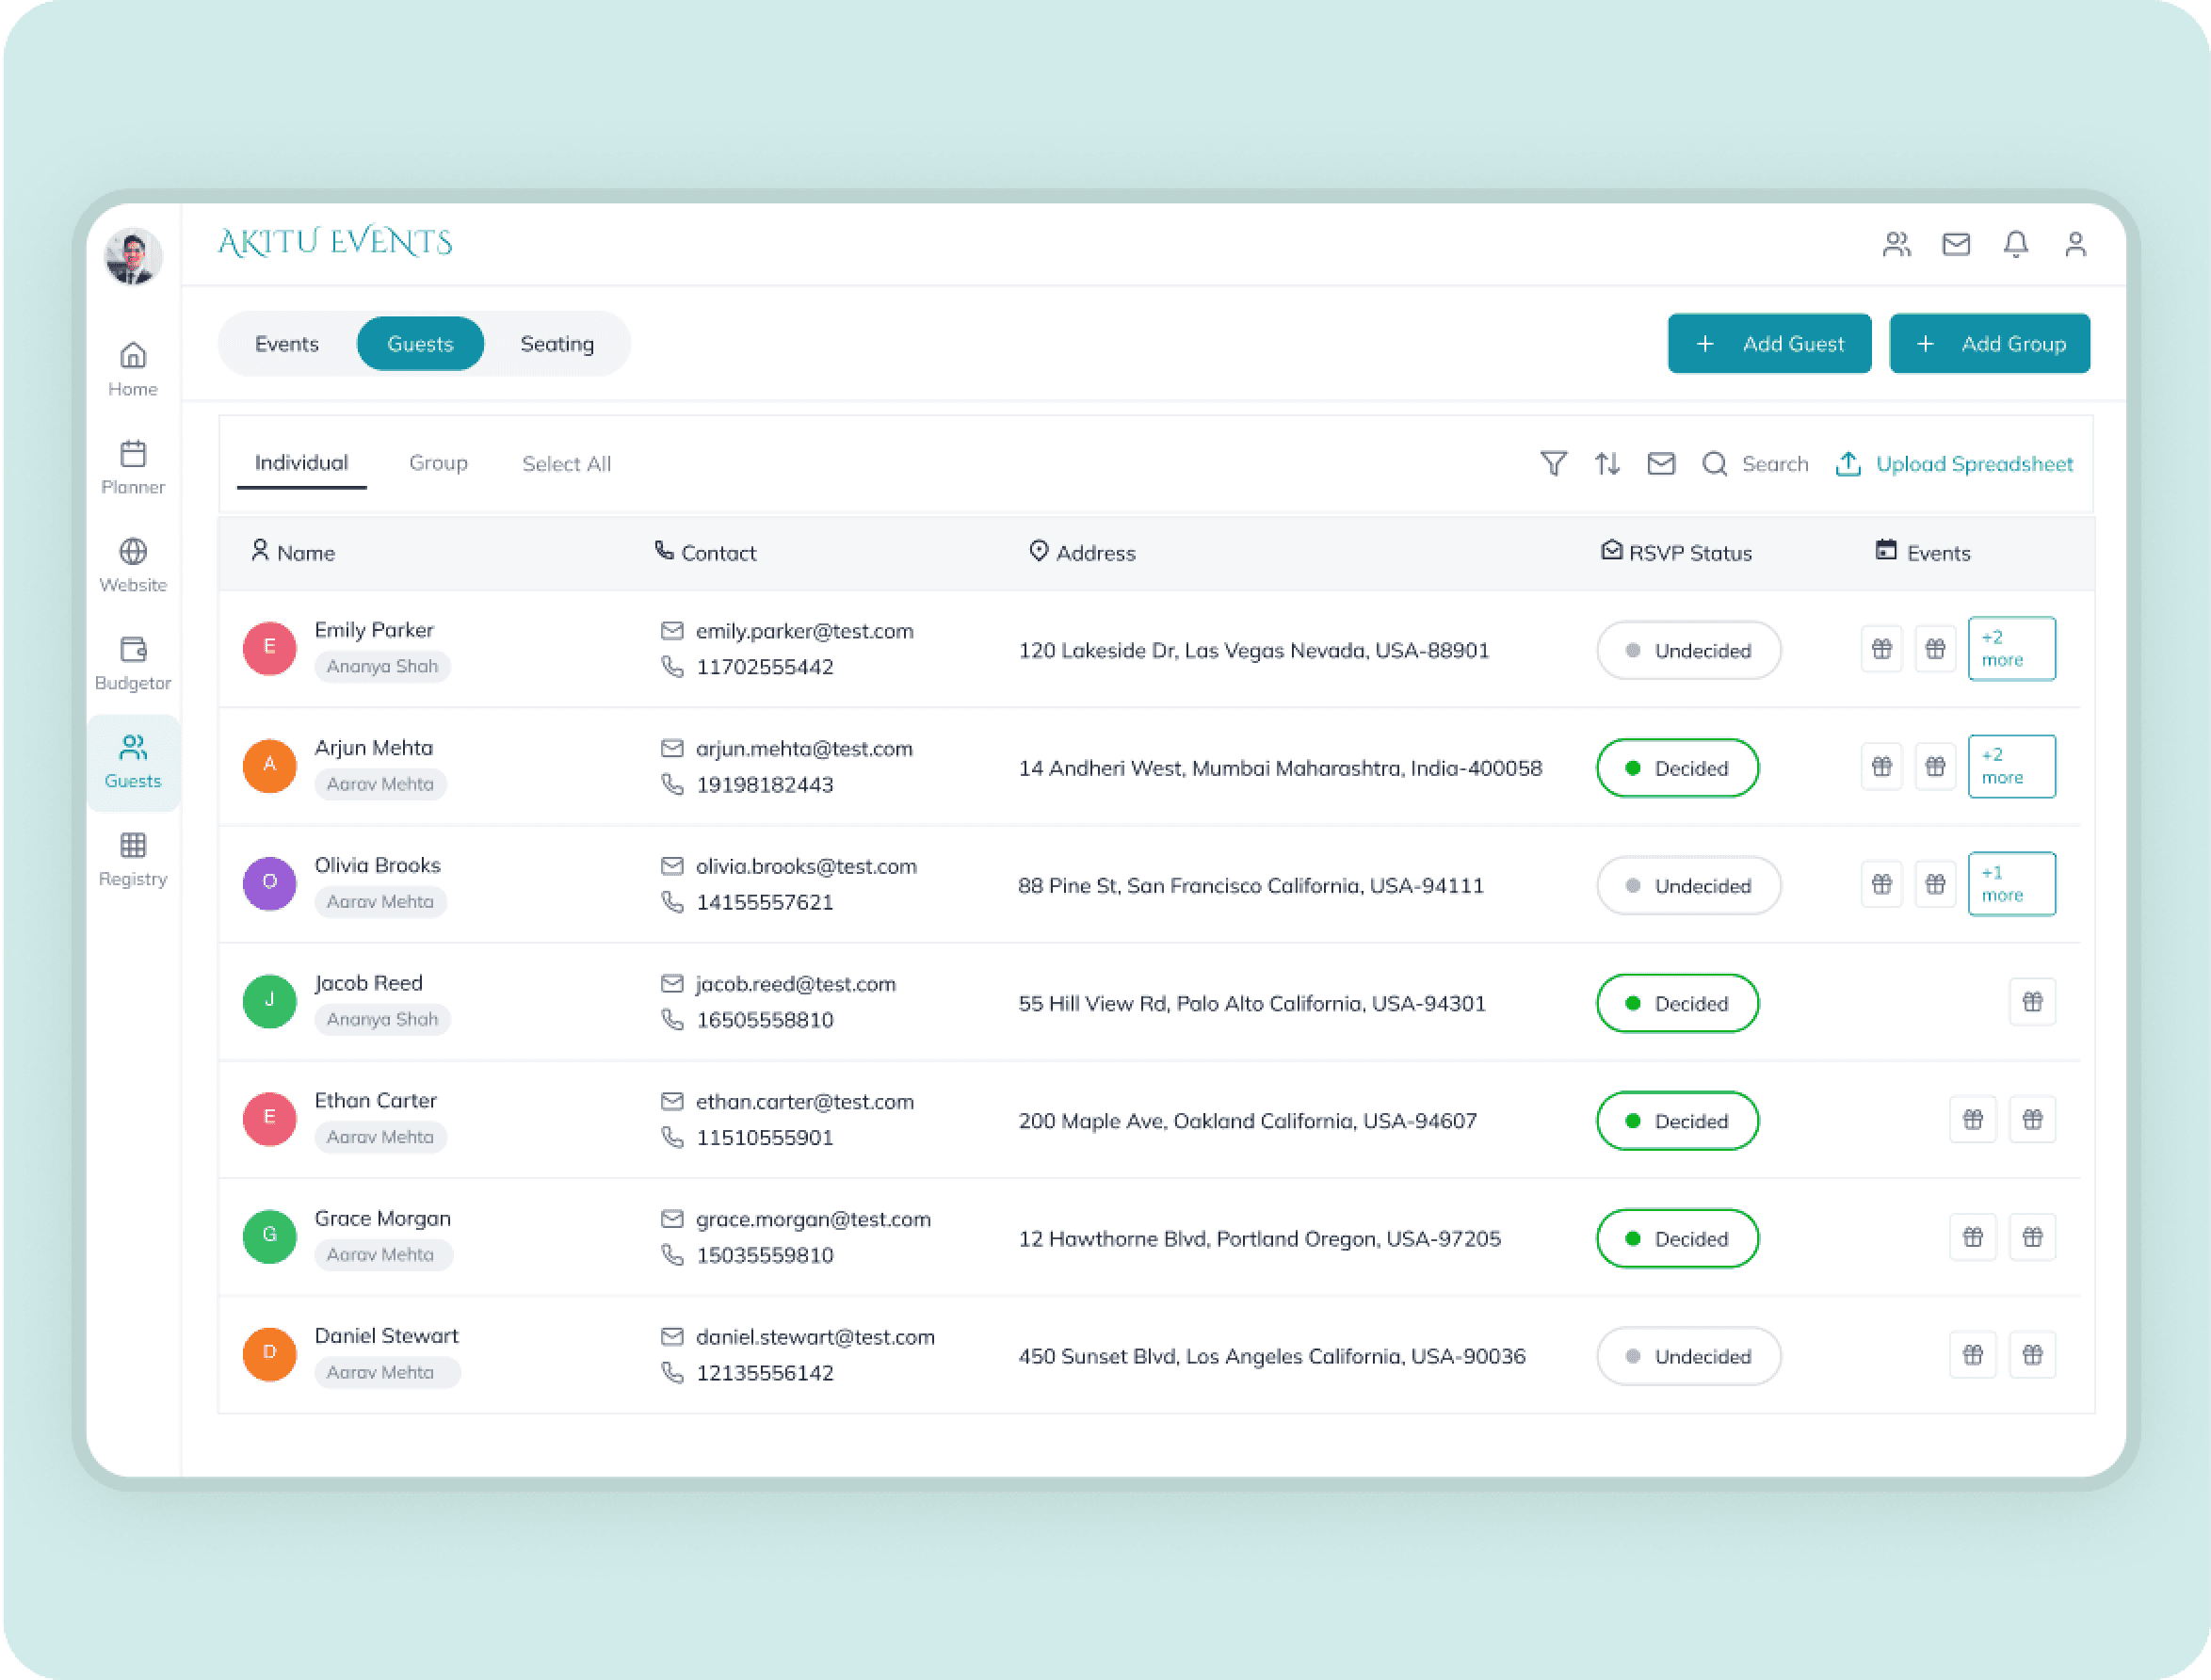Expand "+2 more" events for Arjun Mehta

[2011, 767]
